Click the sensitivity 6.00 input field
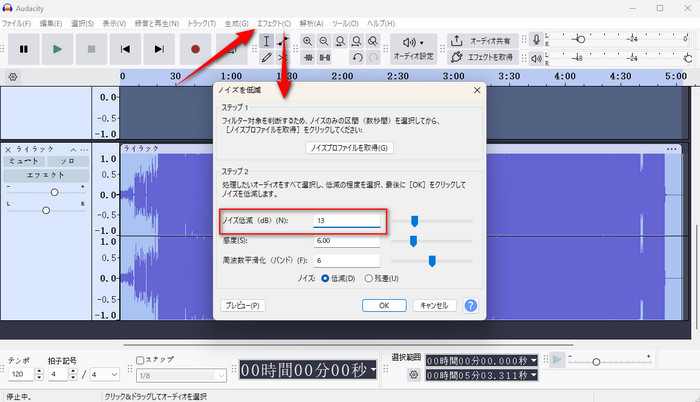 (347, 241)
